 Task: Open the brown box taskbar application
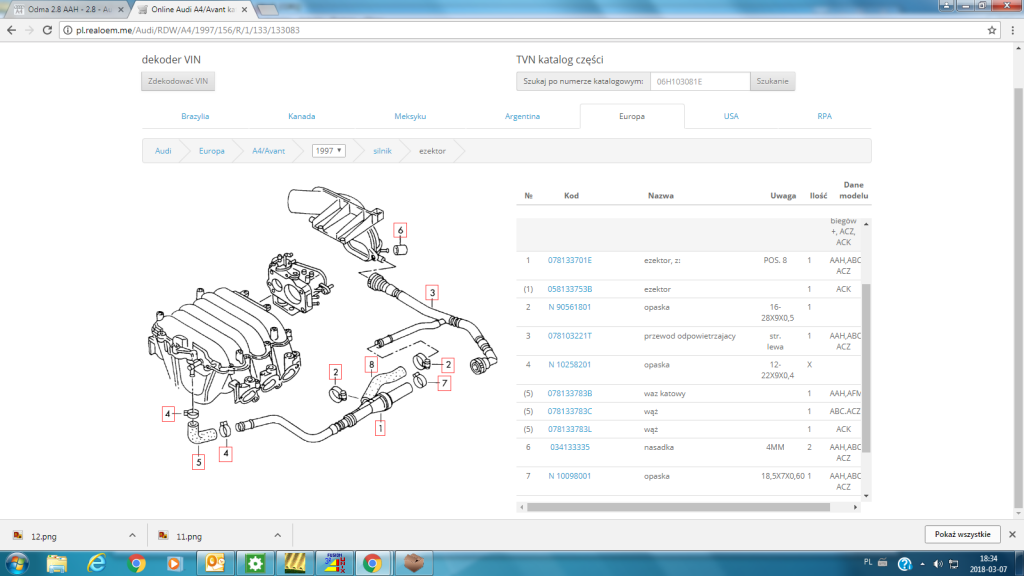tap(413, 563)
